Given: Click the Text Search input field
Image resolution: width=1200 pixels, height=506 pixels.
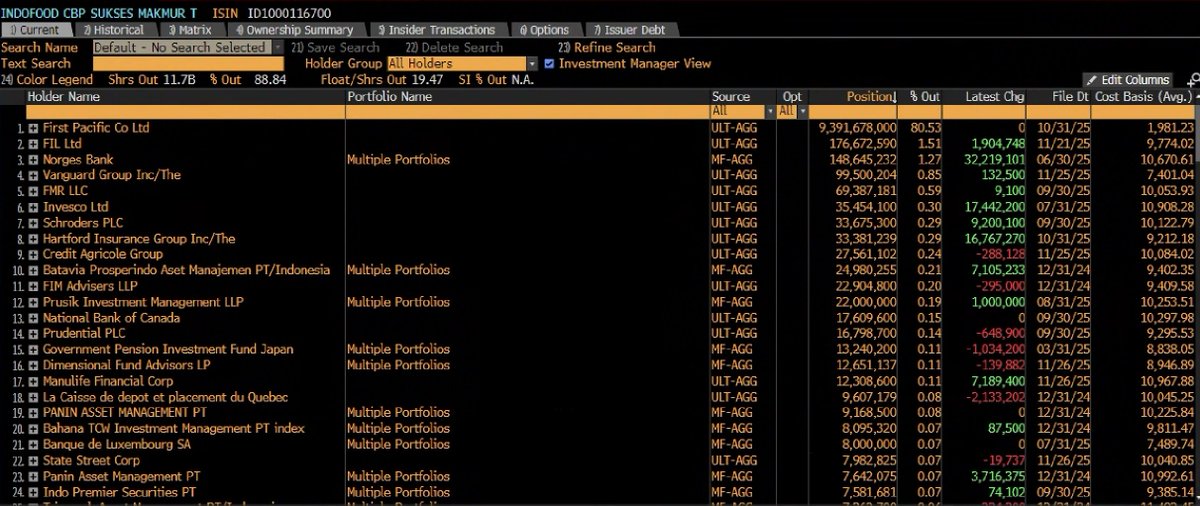Looking at the screenshot, I should pos(188,64).
